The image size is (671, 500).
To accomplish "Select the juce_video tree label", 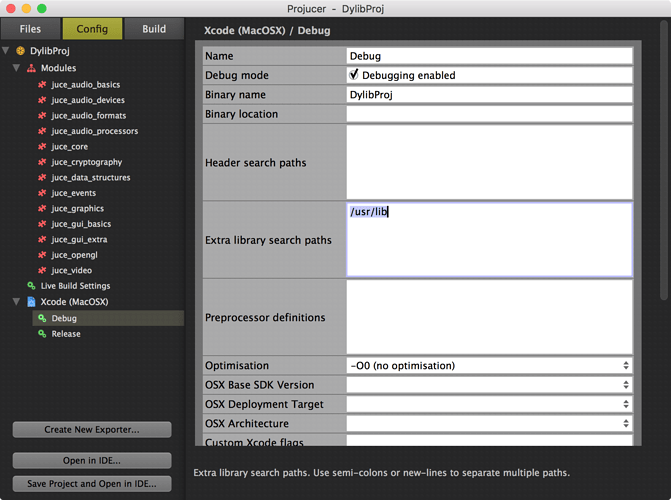I will tap(71, 270).
